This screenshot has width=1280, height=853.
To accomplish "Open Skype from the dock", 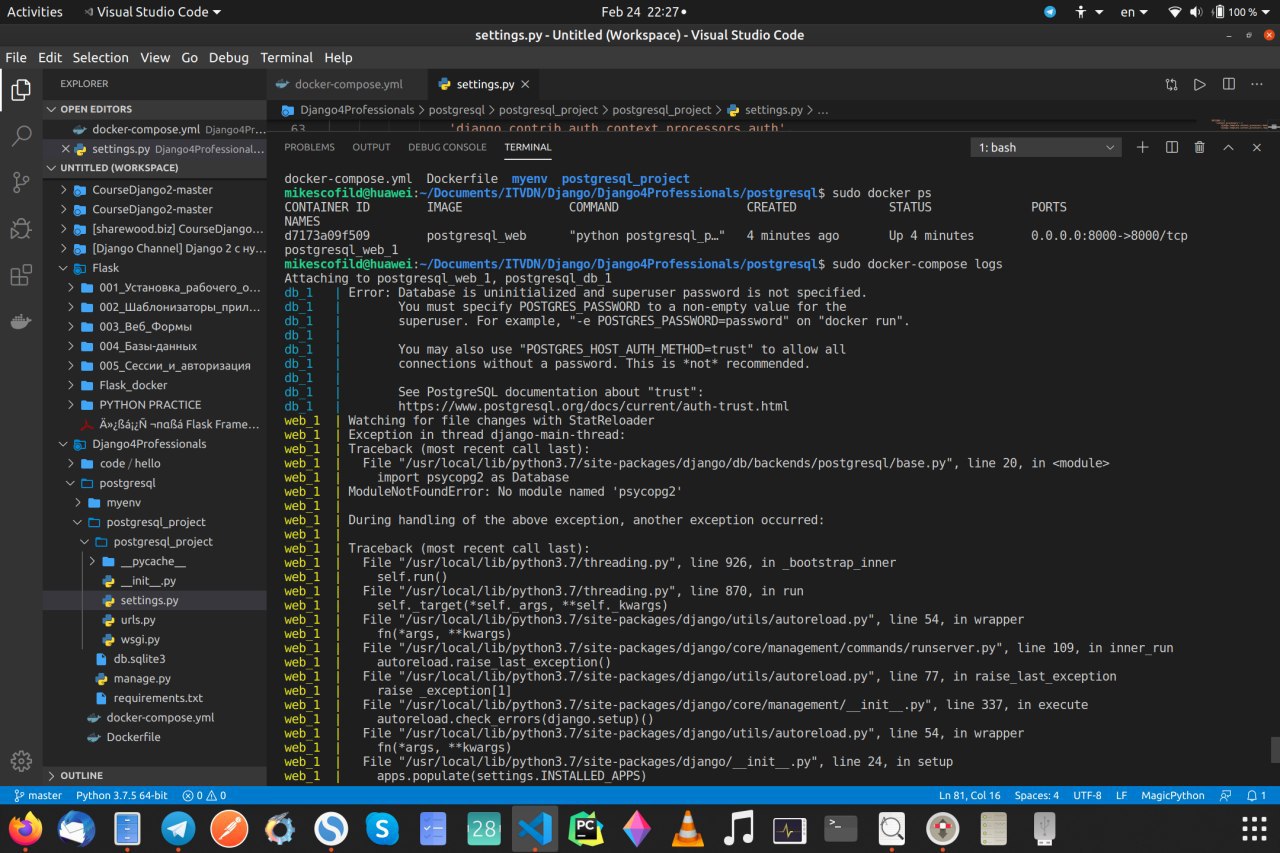I will tap(382, 827).
